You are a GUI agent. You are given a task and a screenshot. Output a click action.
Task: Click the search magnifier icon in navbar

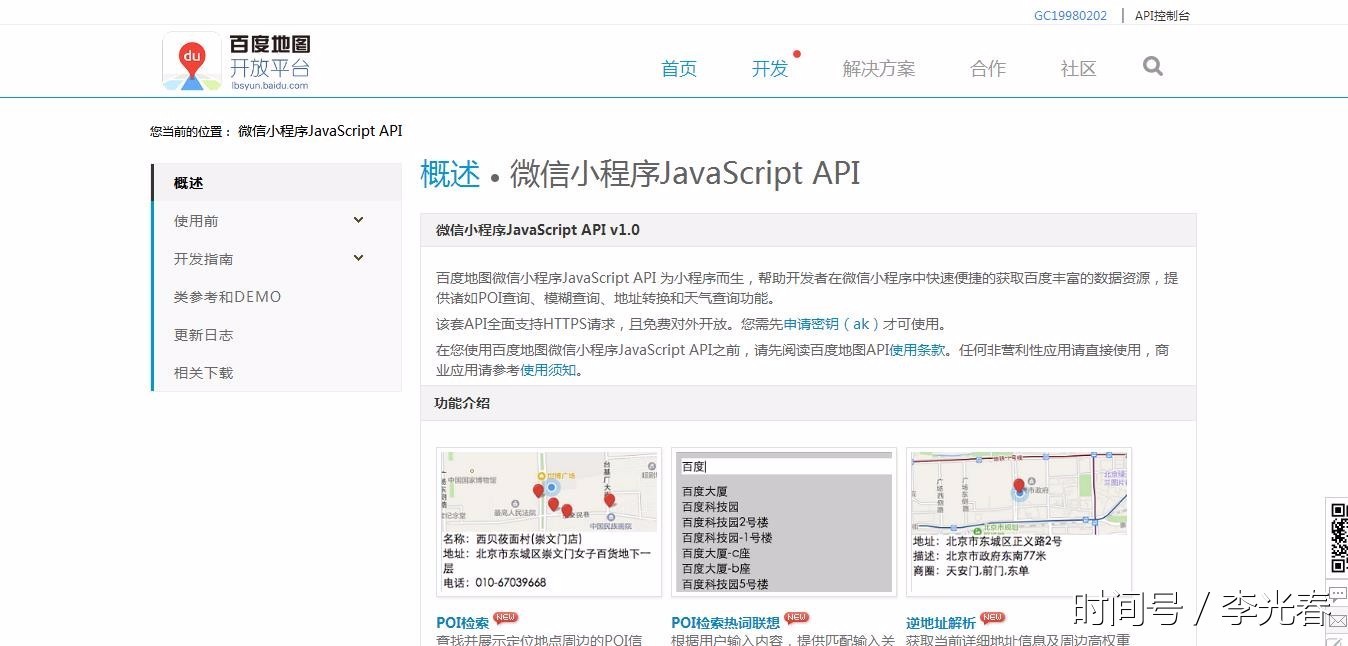pyautogui.click(x=1152, y=66)
